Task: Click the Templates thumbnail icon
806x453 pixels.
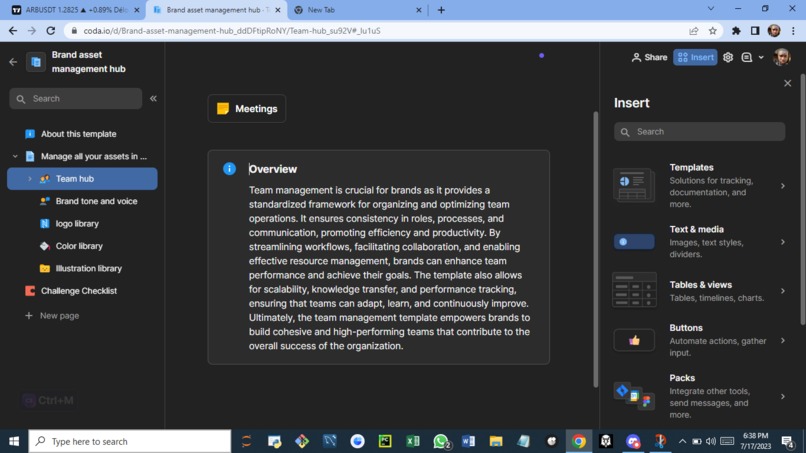Action: tap(634, 185)
